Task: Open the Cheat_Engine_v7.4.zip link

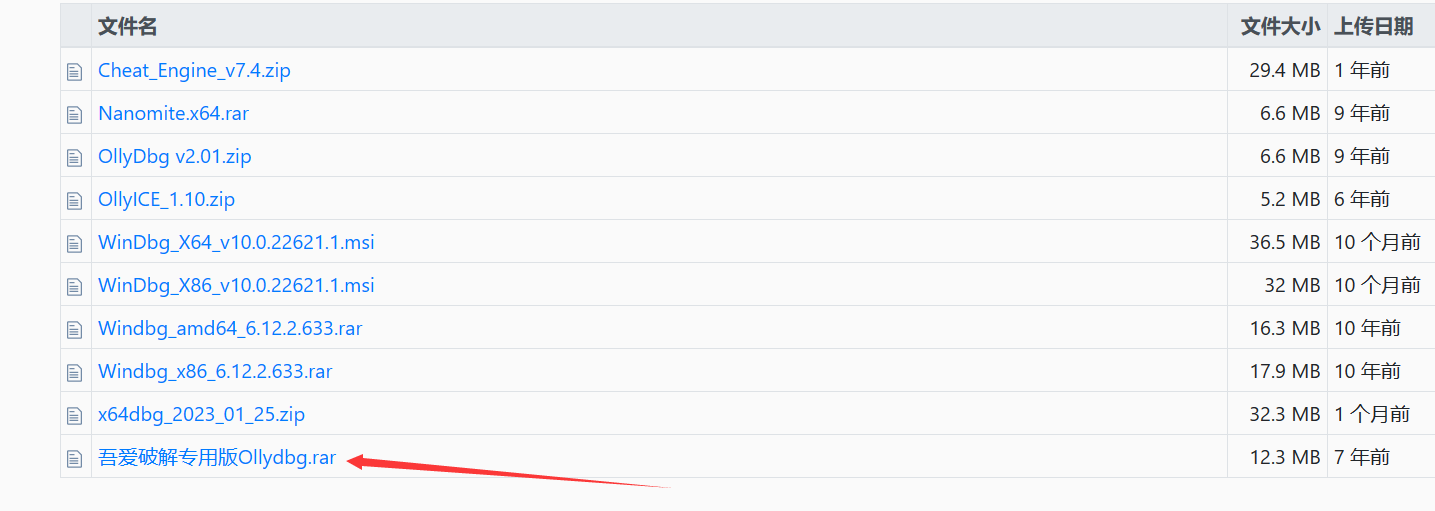Action: (x=194, y=71)
